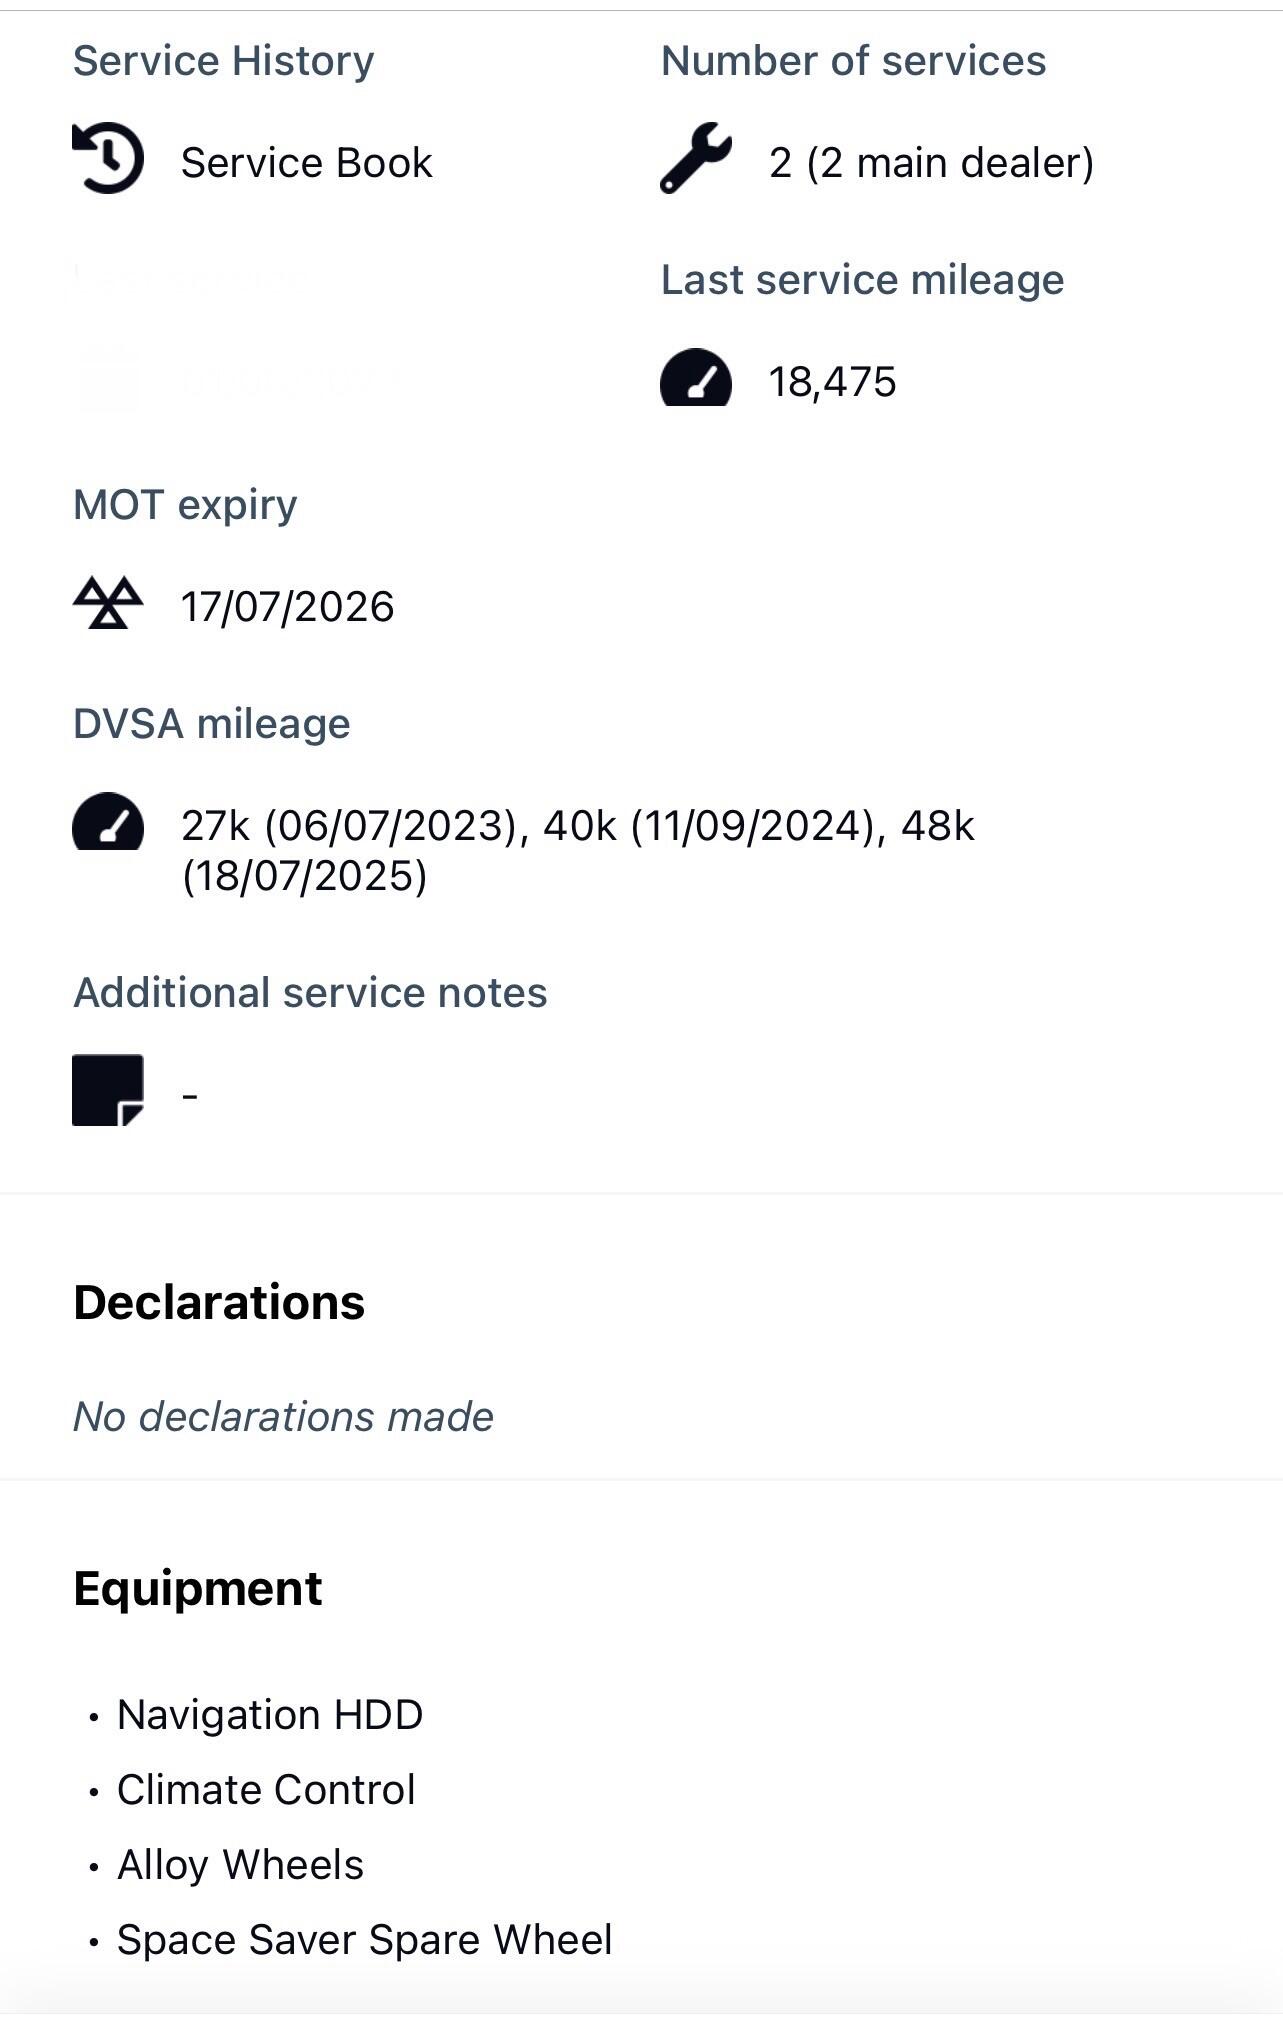Tap the Declarations heading
This screenshot has height=2017, width=1283.
pos(219,1302)
